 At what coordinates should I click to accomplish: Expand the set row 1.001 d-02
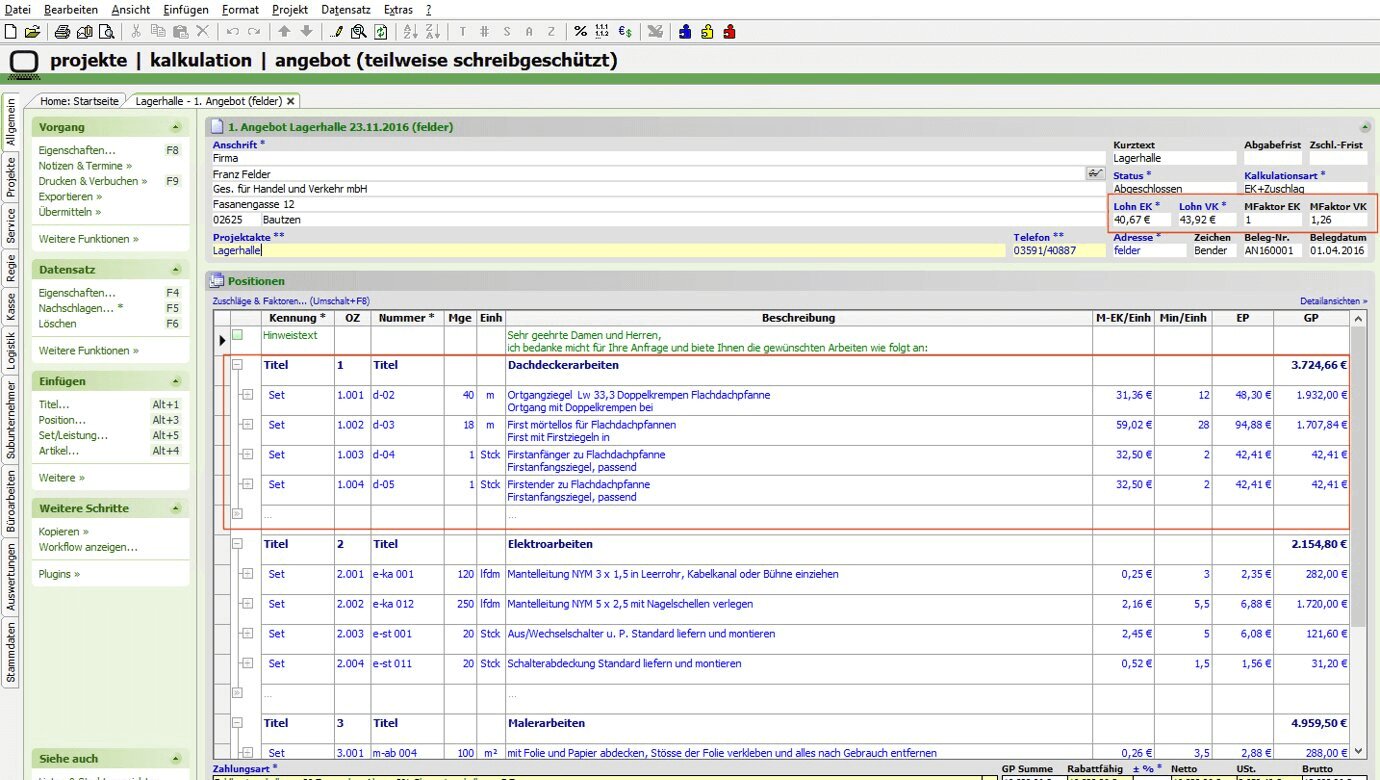[x=246, y=395]
